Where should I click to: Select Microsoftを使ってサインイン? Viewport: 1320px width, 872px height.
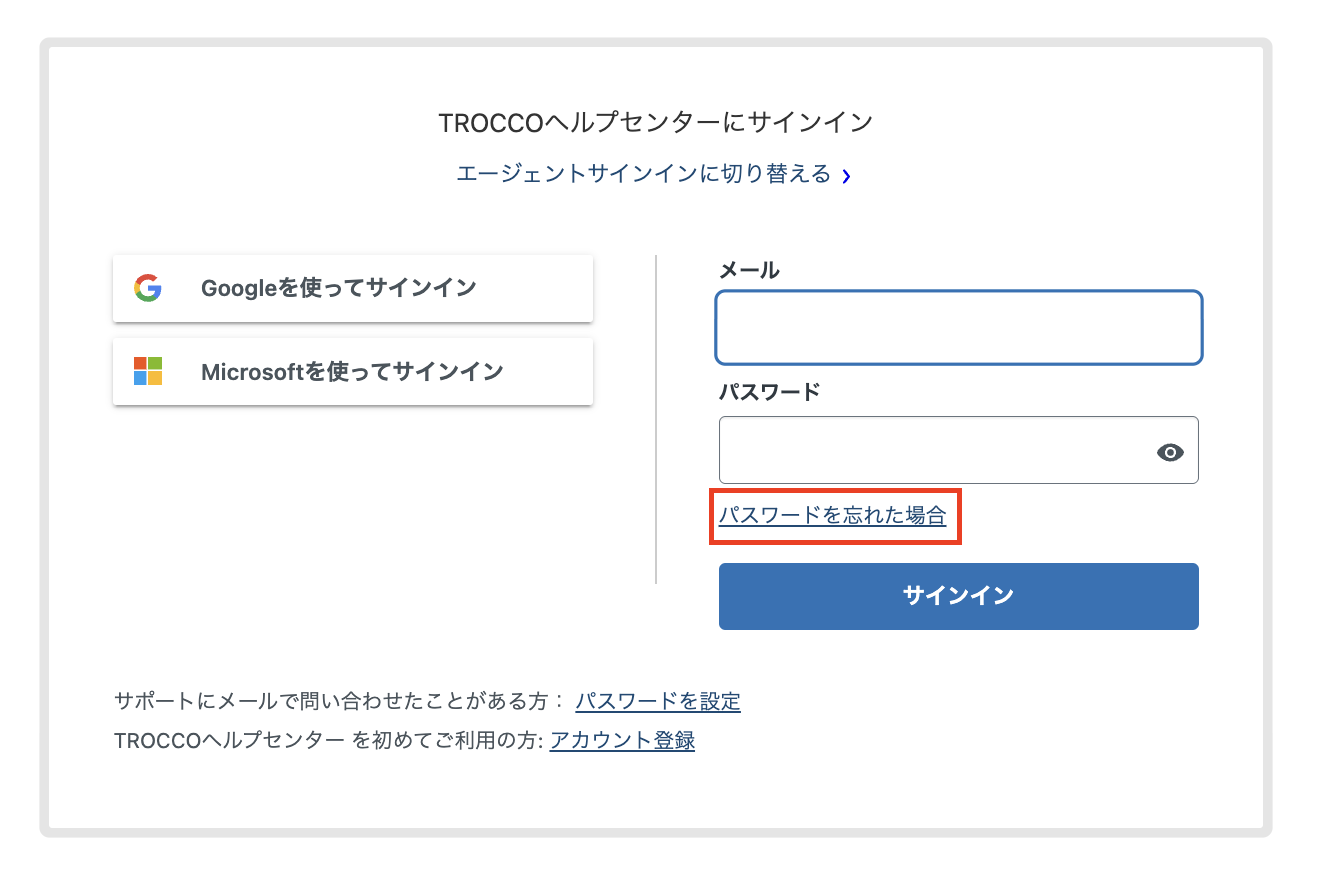[352, 371]
